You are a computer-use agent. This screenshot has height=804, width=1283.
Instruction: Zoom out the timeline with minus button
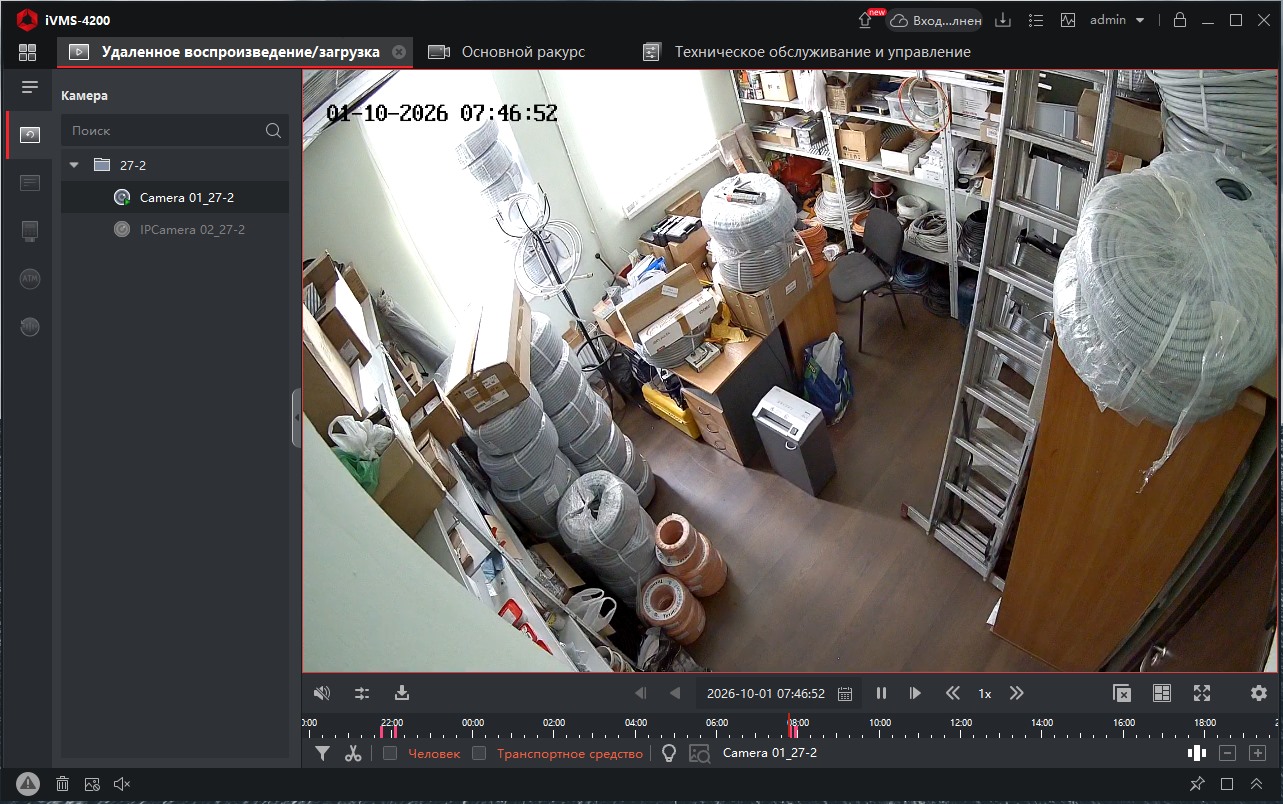click(x=1228, y=753)
